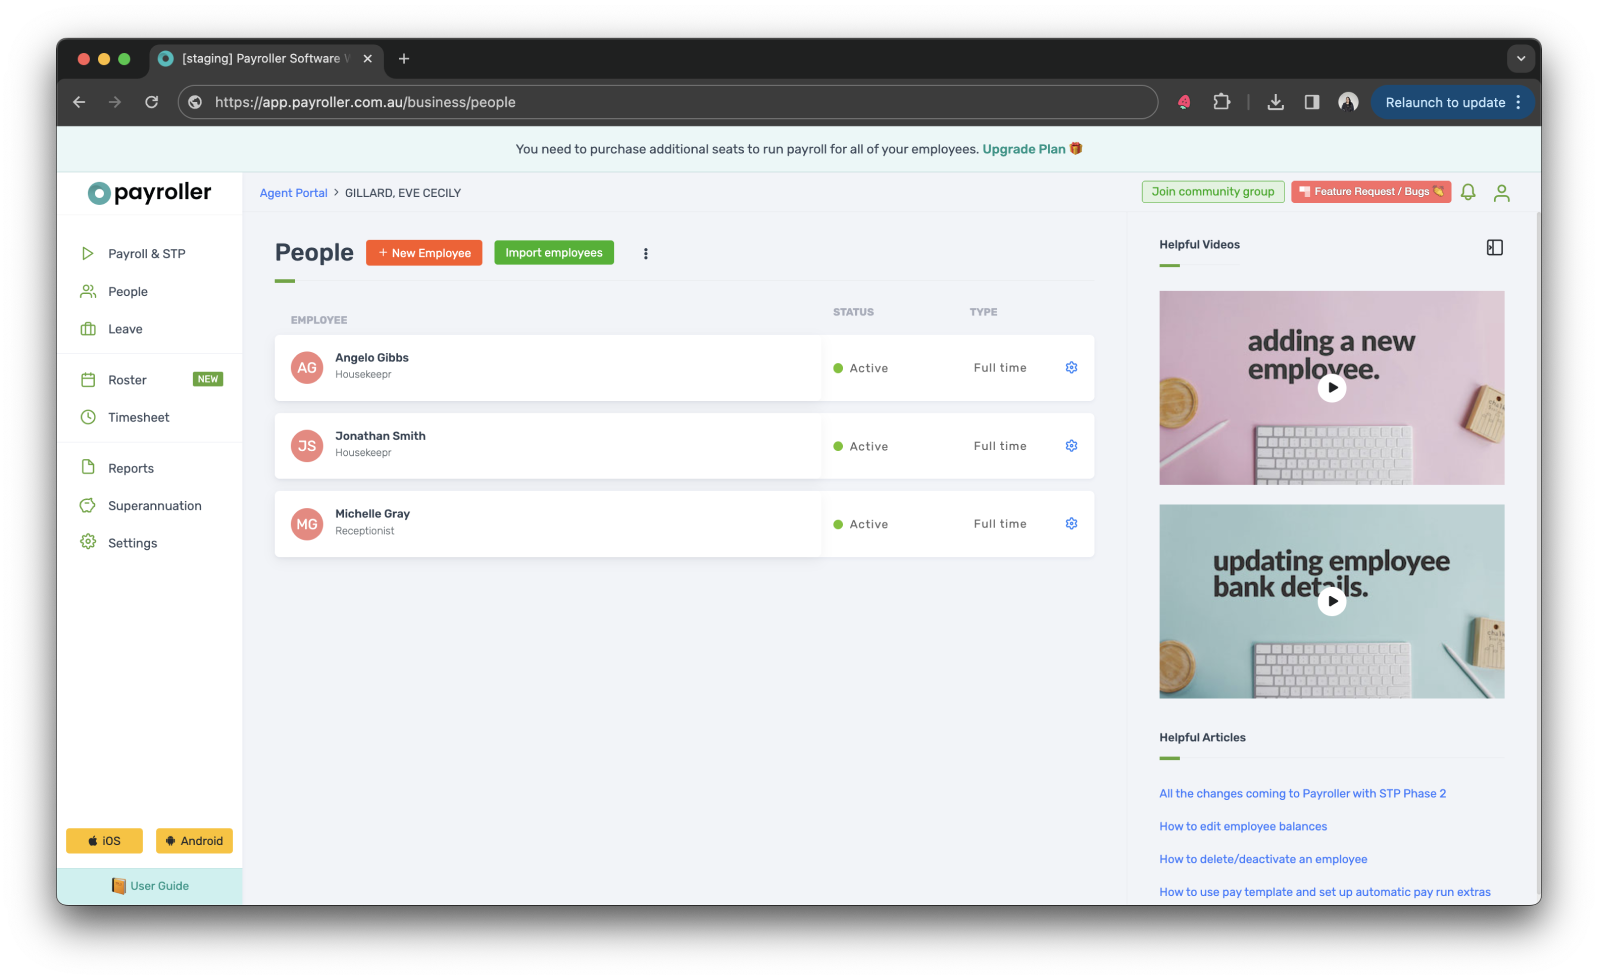Click the Payroller logo
This screenshot has height=980, width=1598.
(x=150, y=192)
